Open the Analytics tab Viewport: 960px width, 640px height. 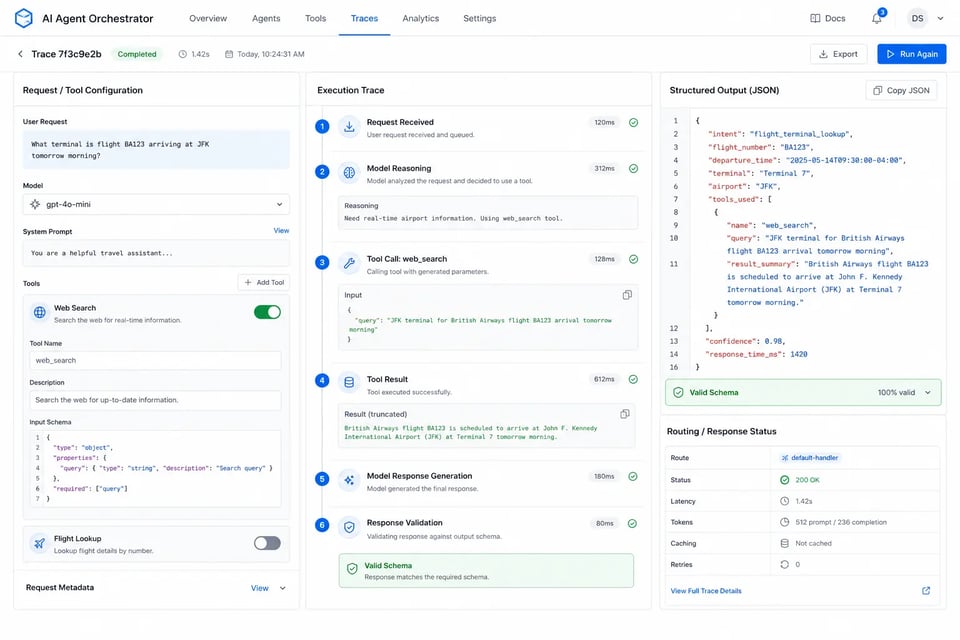[x=421, y=18]
